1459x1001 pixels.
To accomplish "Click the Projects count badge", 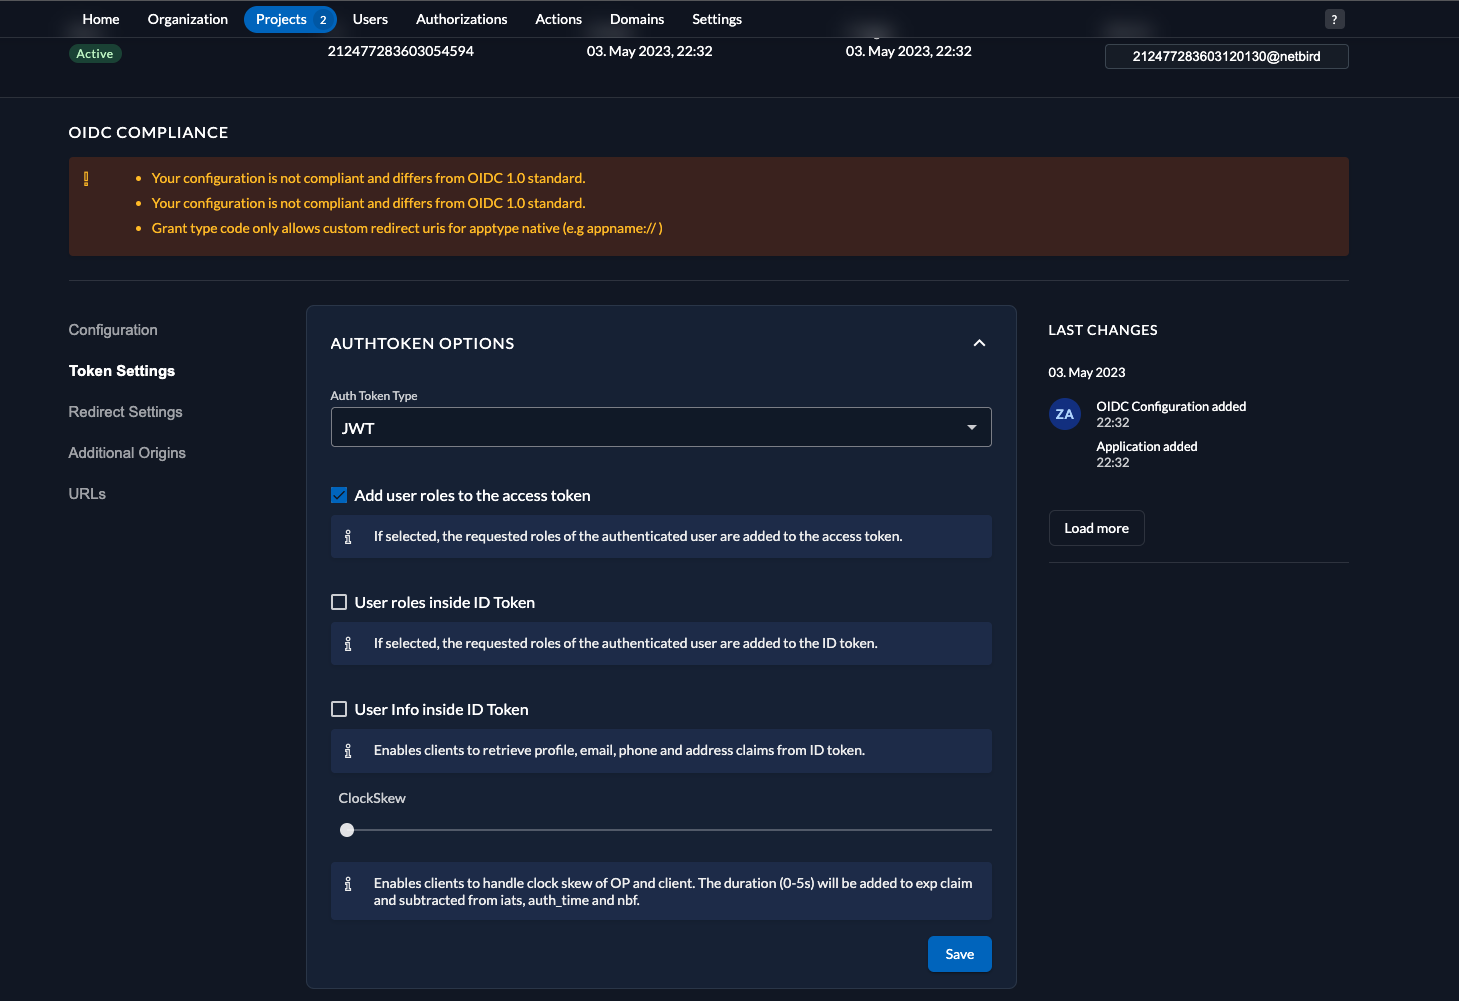I will [323, 20].
